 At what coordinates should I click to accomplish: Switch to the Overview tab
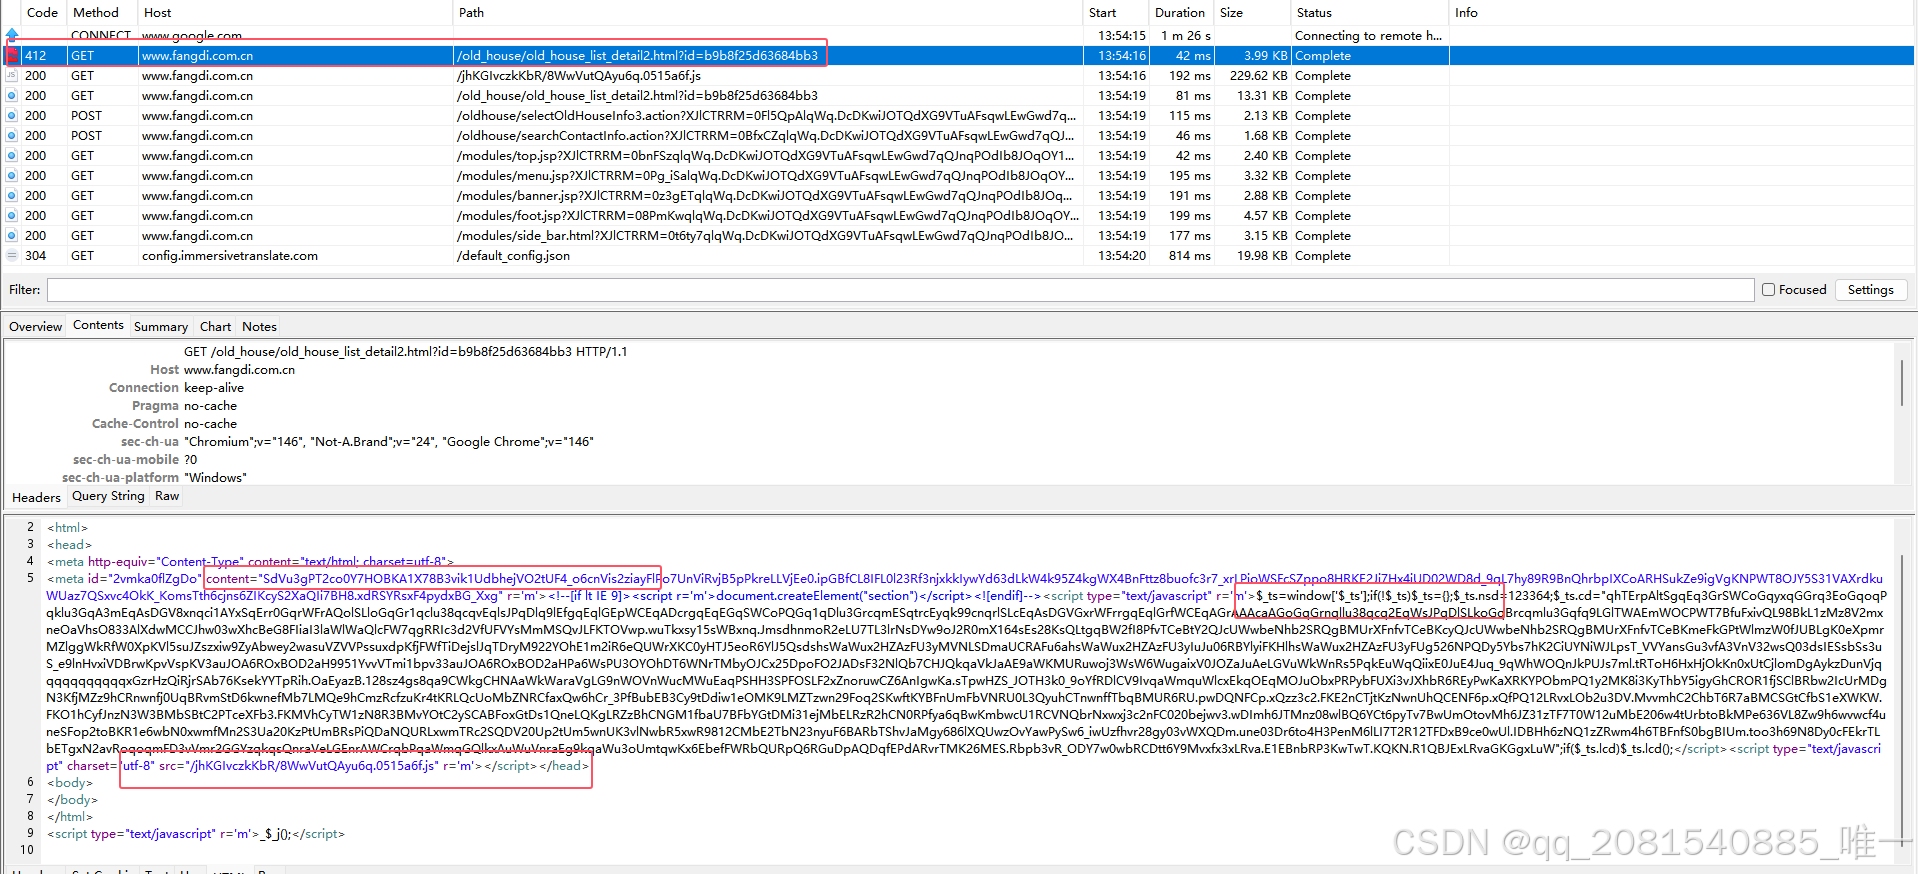click(35, 327)
